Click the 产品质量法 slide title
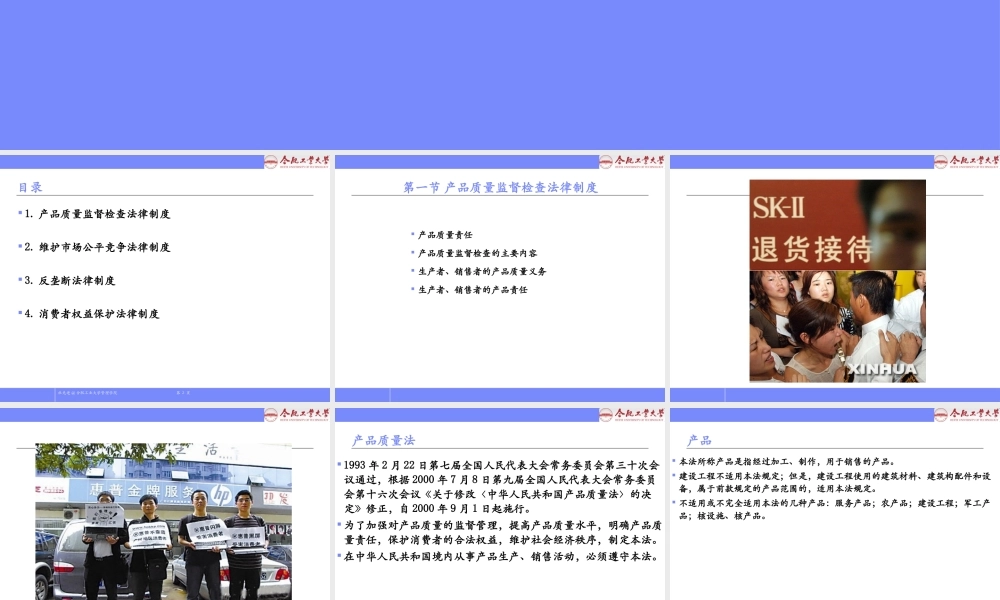 (383, 440)
